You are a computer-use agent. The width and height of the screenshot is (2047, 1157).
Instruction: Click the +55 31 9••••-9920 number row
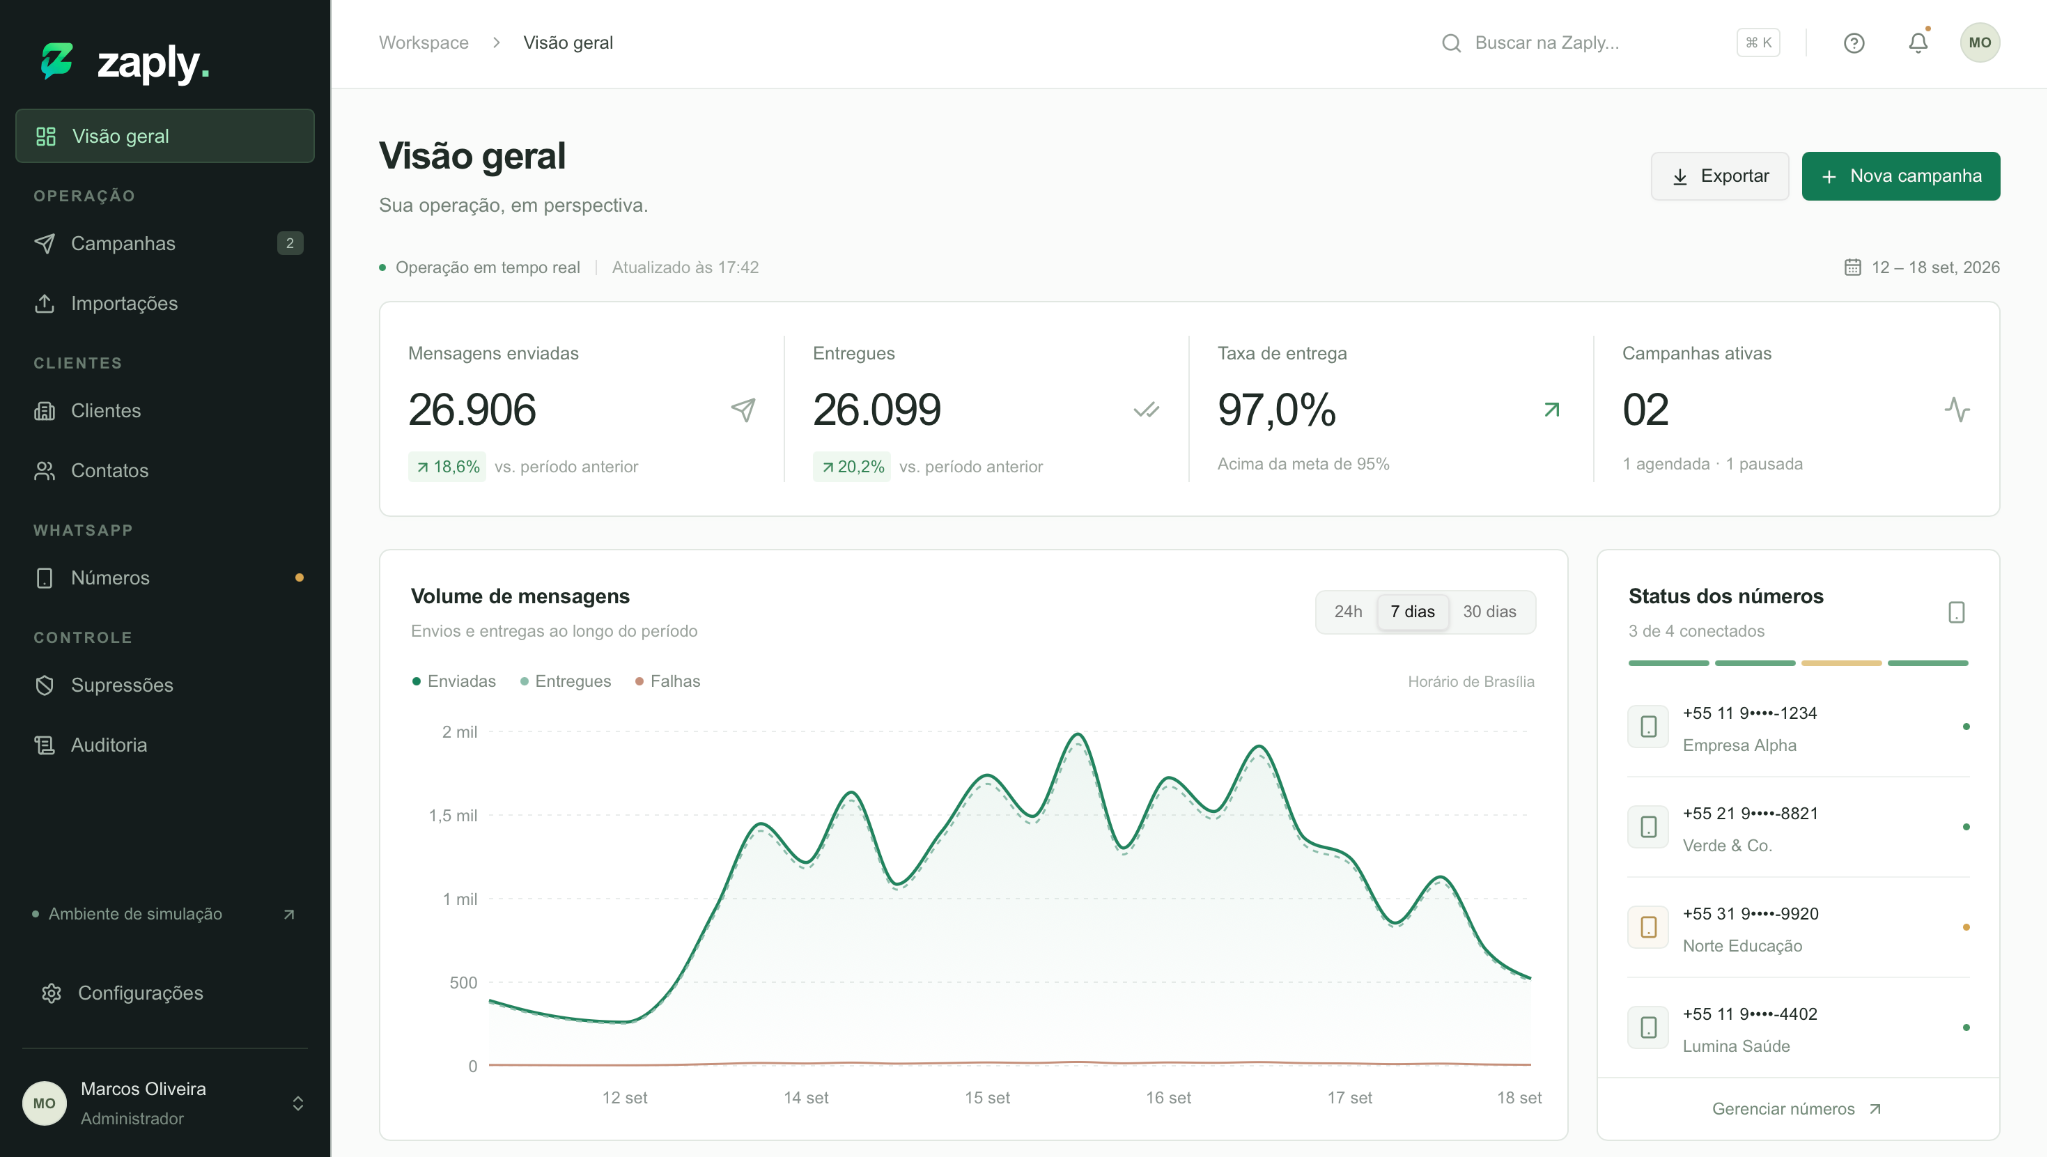(1799, 928)
